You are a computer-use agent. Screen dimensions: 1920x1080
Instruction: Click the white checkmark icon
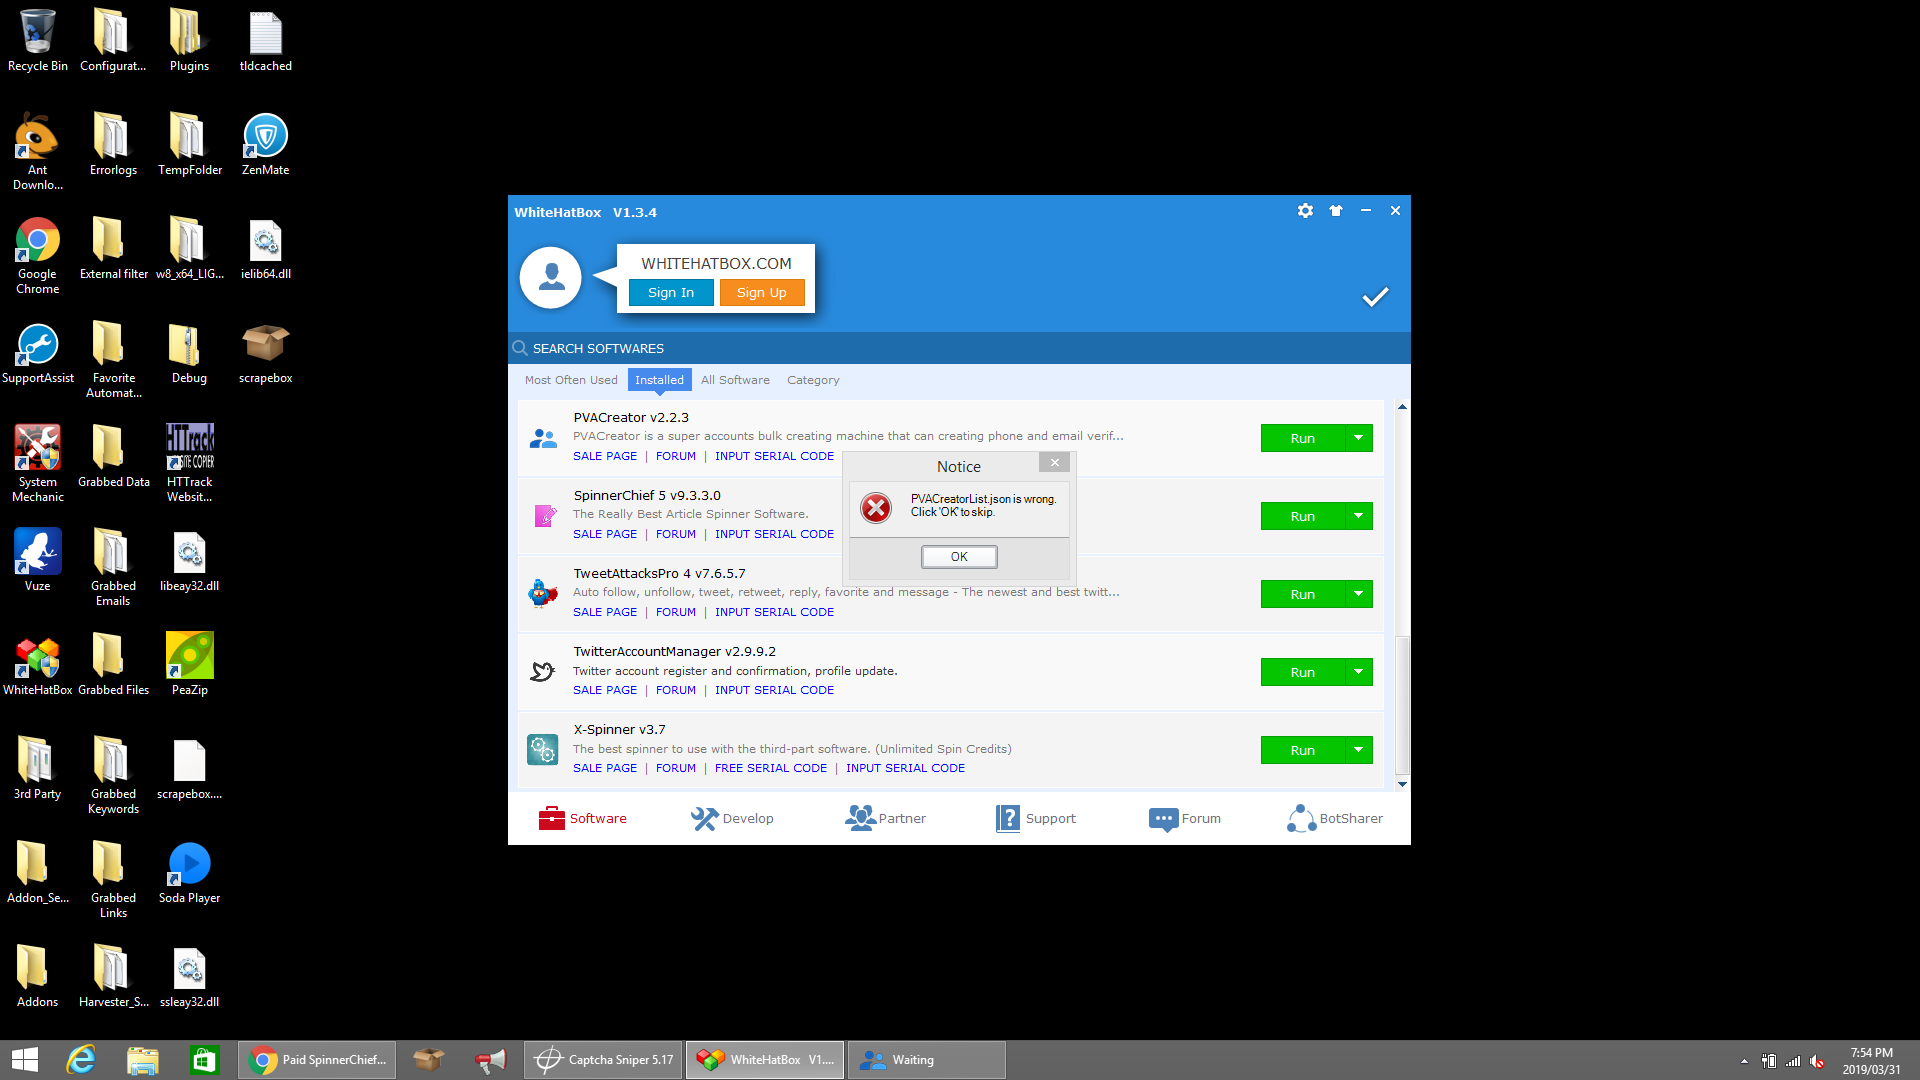(x=1375, y=297)
